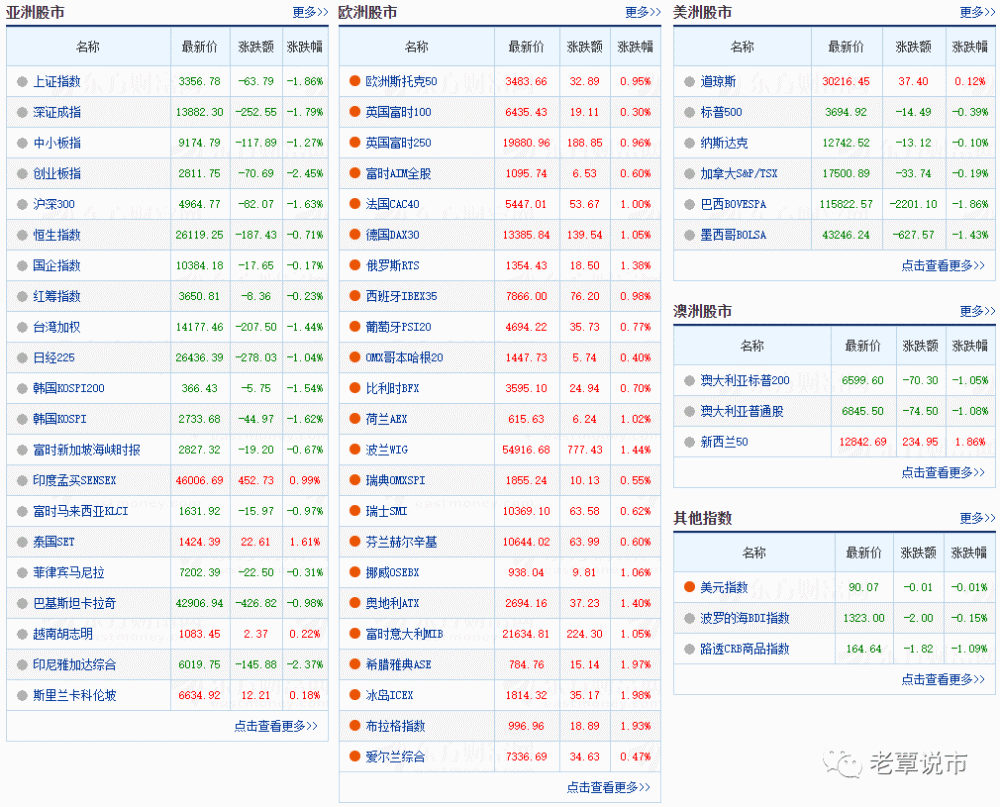Click the 涨跌额 header in American markets table
The image size is (1000, 807).
pyautogui.click(x=914, y=47)
